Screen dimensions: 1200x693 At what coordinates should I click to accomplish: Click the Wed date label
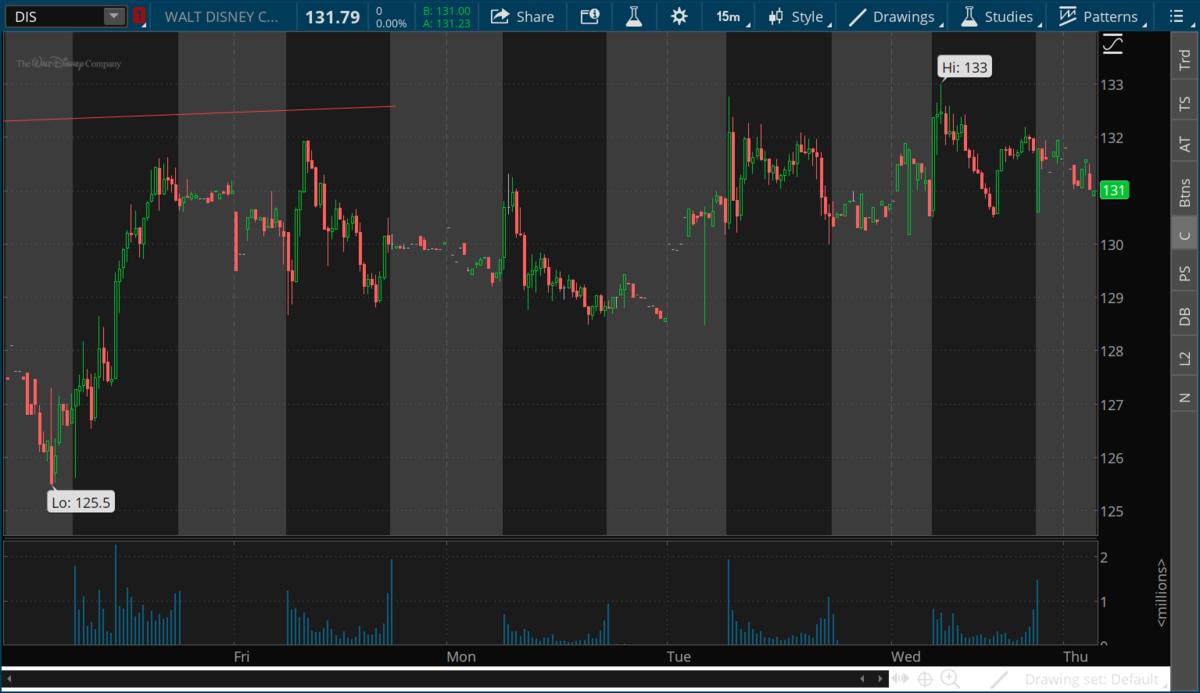point(906,657)
